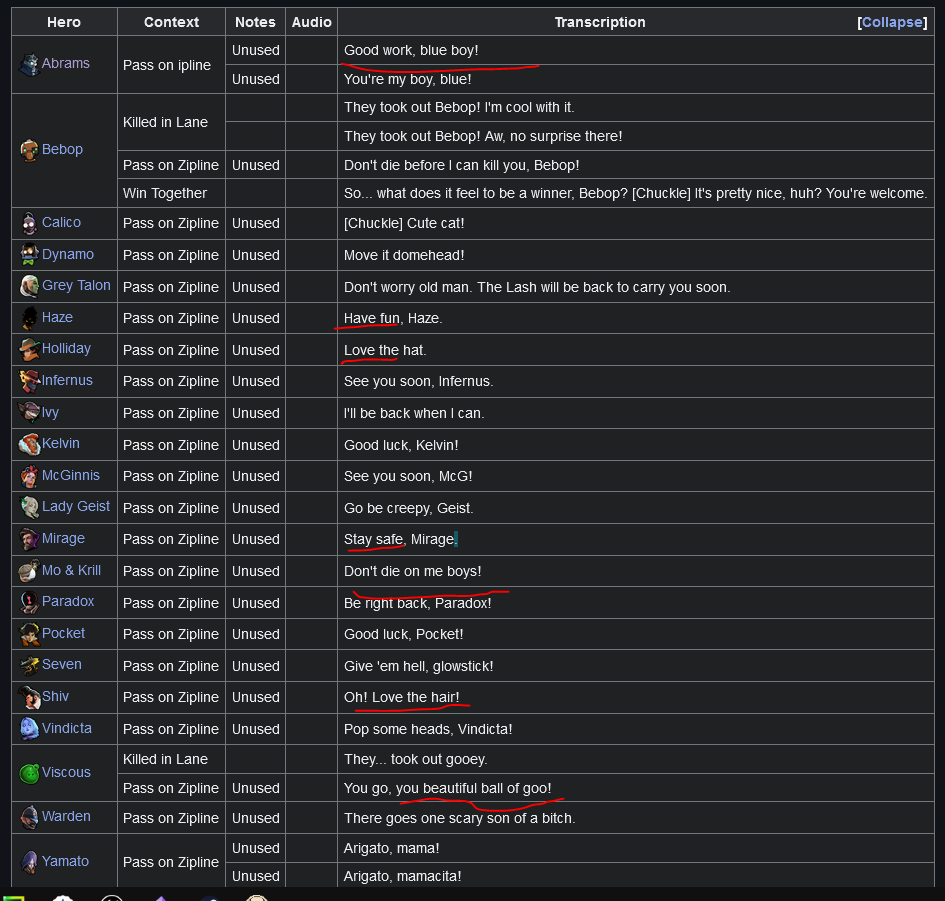945x901 pixels.
Task: Open the Vindicta hero link
Action: tap(67, 728)
